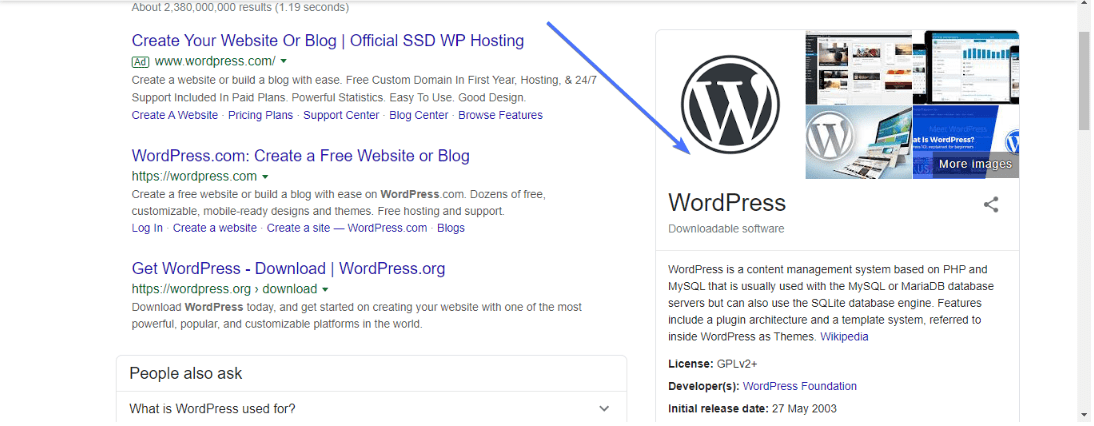
Task: Click 'More images' in knowledge panel
Action: (975, 165)
